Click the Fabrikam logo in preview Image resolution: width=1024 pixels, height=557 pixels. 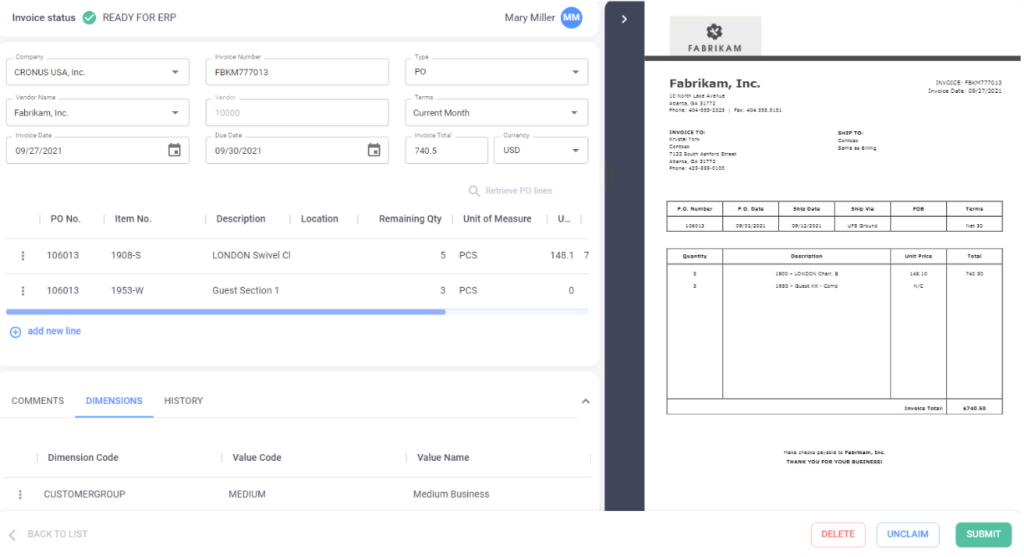point(715,36)
